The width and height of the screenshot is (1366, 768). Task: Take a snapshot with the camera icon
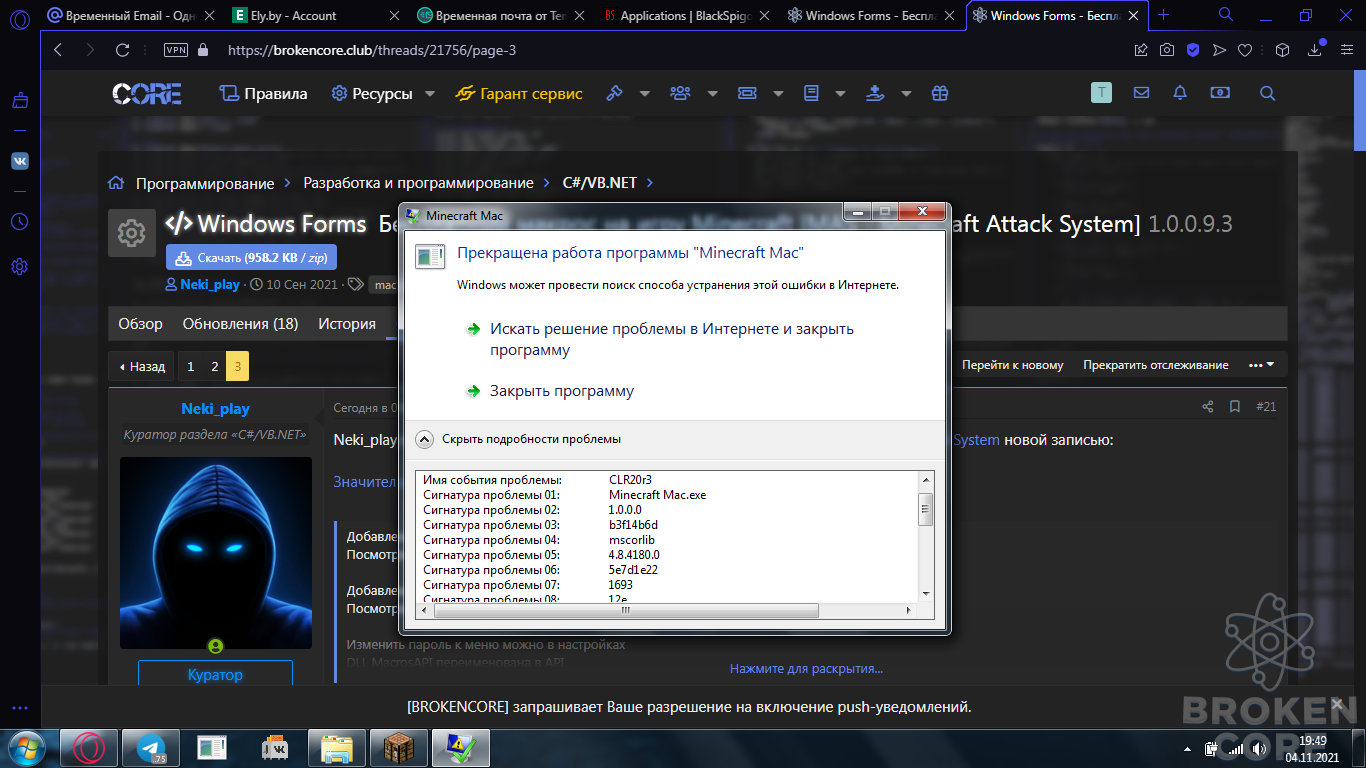click(1167, 50)
